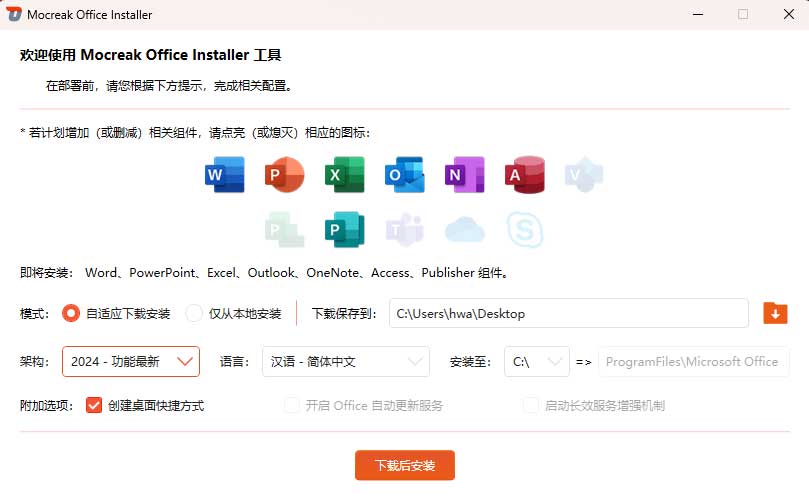
Task: Click the ProgramFiles\Microsoft Office path field
Action: [693, 361]
